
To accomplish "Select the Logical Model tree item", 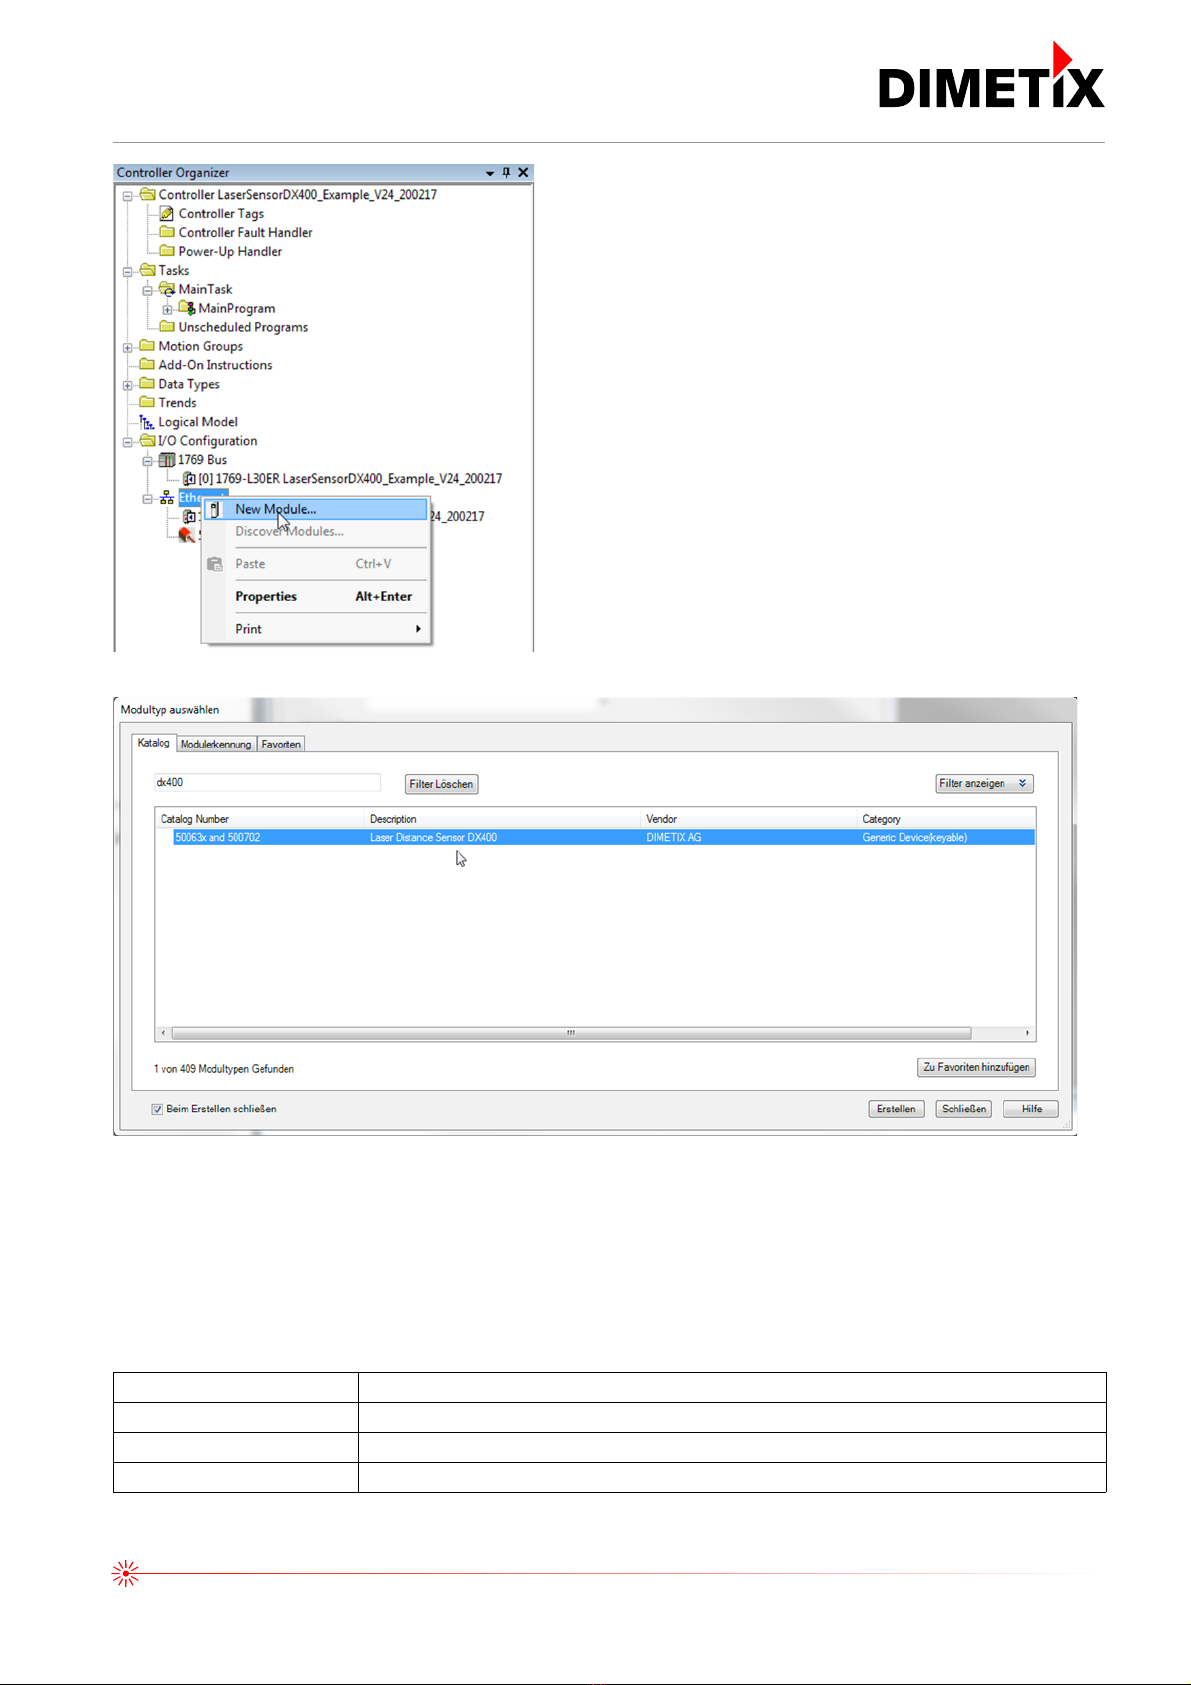I will coord(198,422).
